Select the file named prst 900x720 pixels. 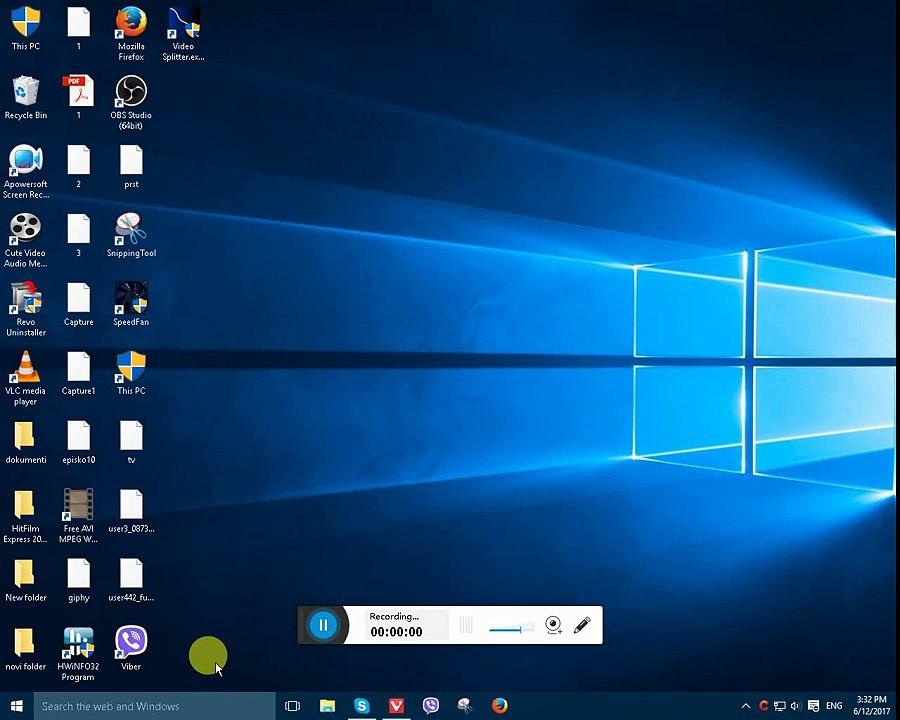131,167
